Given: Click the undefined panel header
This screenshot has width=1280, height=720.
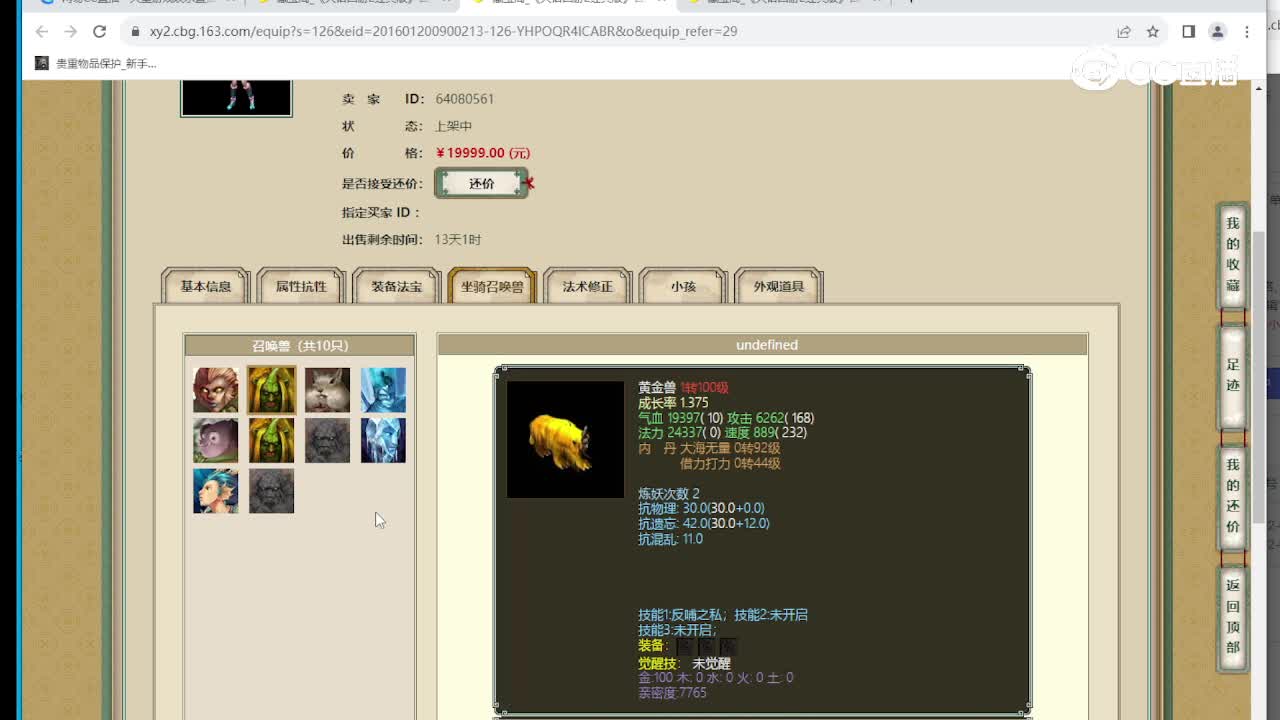Looking at the screenshot, I should (762, 345).
